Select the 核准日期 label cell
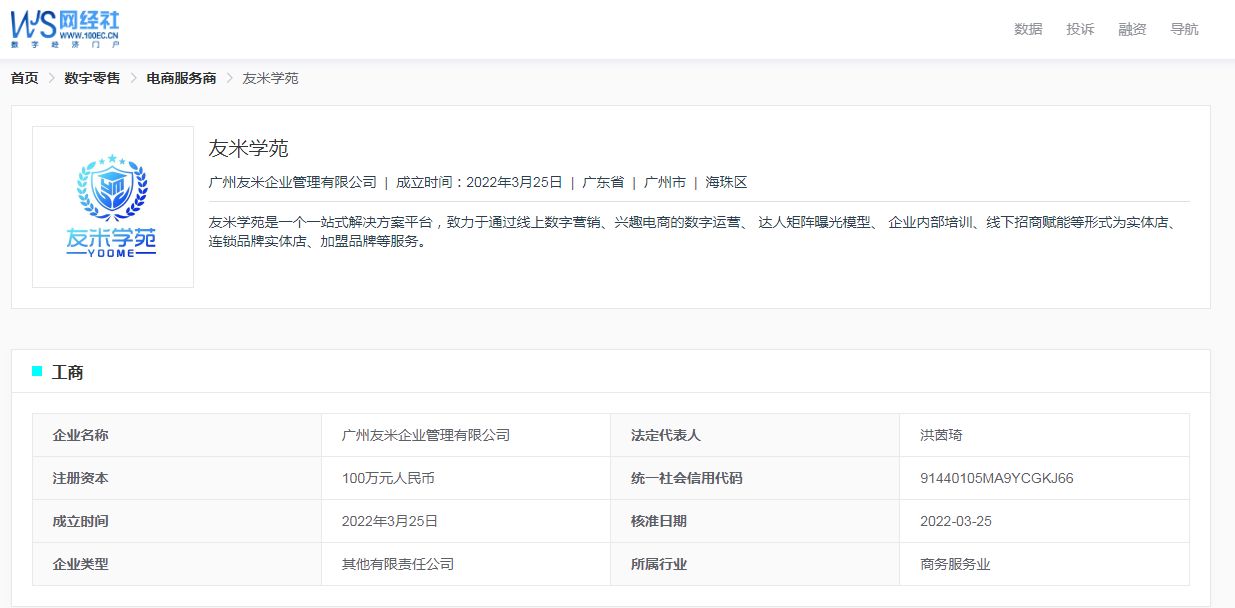The image size is (1235, 608). 755,521
